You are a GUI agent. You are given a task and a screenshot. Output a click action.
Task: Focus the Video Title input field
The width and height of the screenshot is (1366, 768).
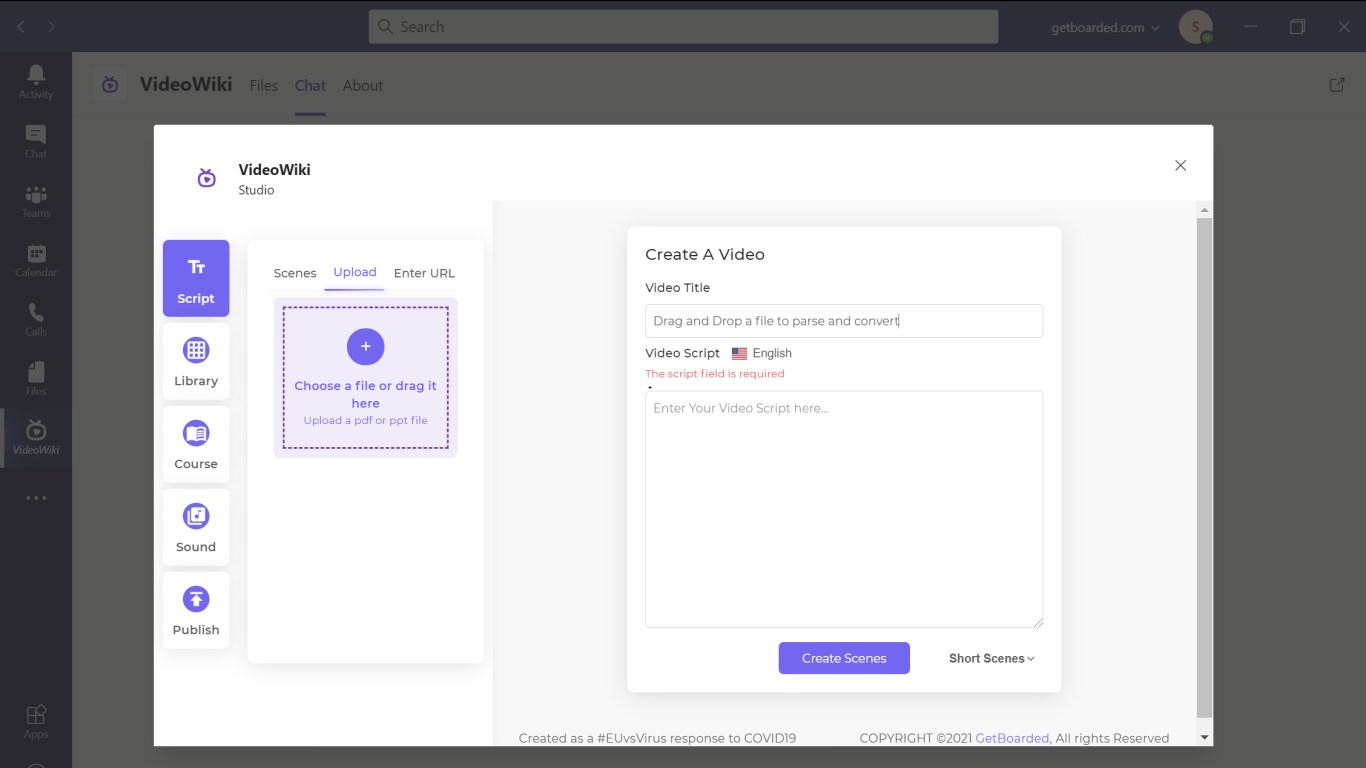[x=844, y=321]
